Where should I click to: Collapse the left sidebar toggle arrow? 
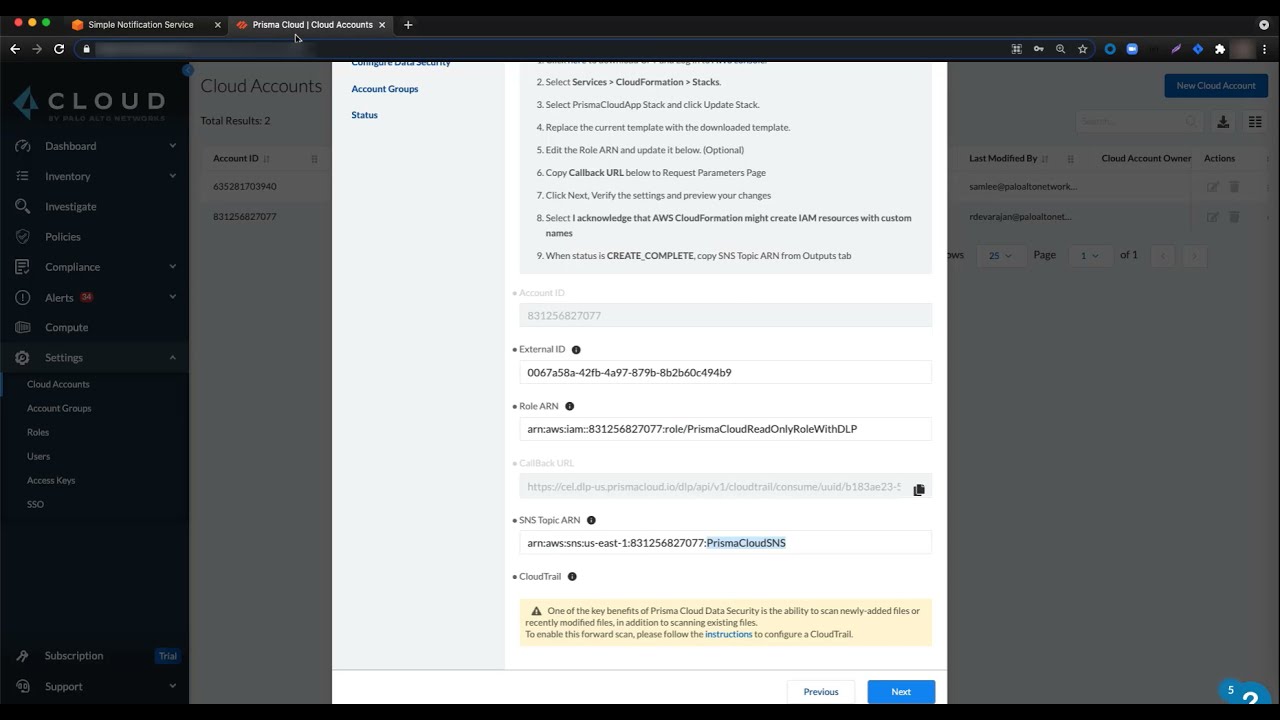point(187,70)
